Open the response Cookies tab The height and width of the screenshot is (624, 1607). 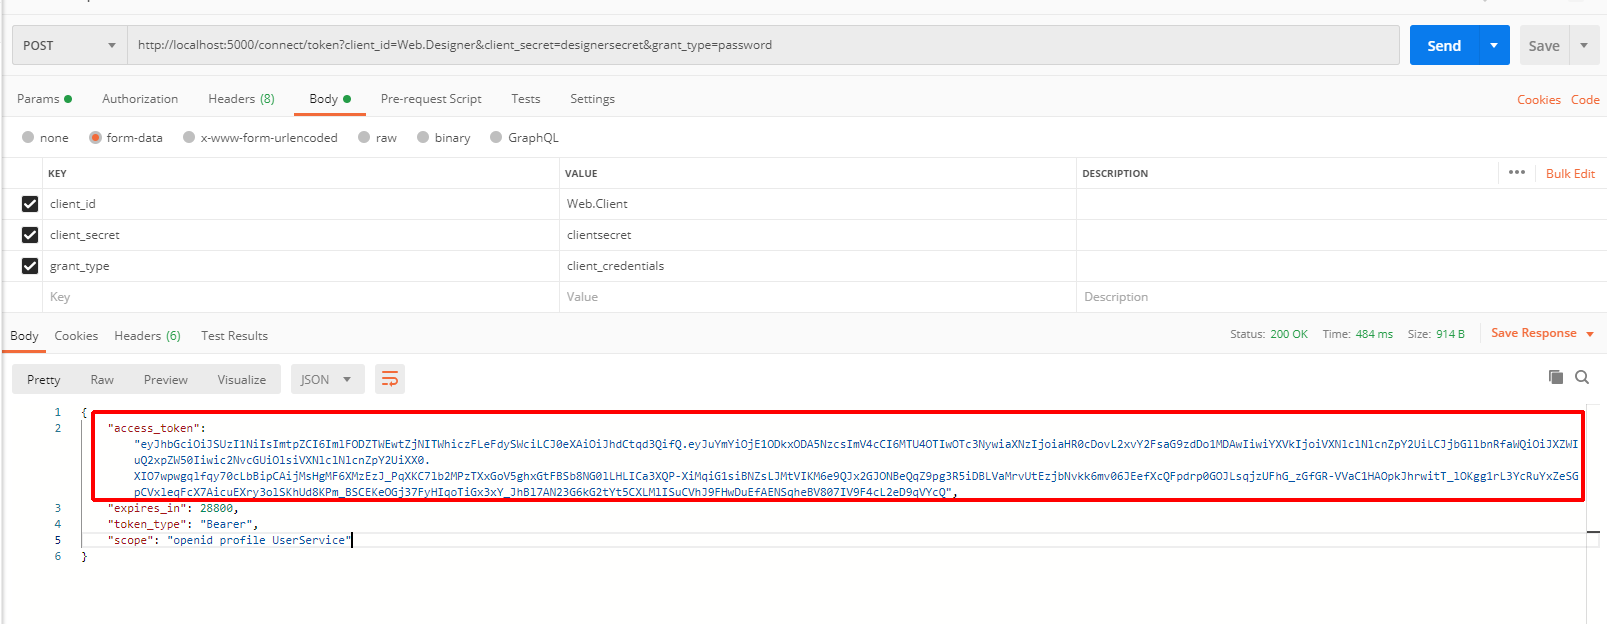pos(76,336)
